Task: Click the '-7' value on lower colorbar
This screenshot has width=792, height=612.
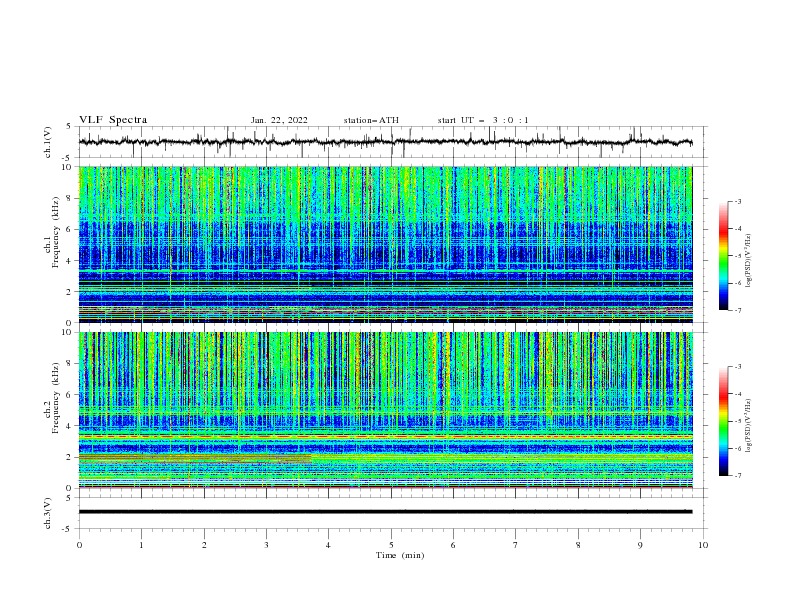Action: (738, 476)
